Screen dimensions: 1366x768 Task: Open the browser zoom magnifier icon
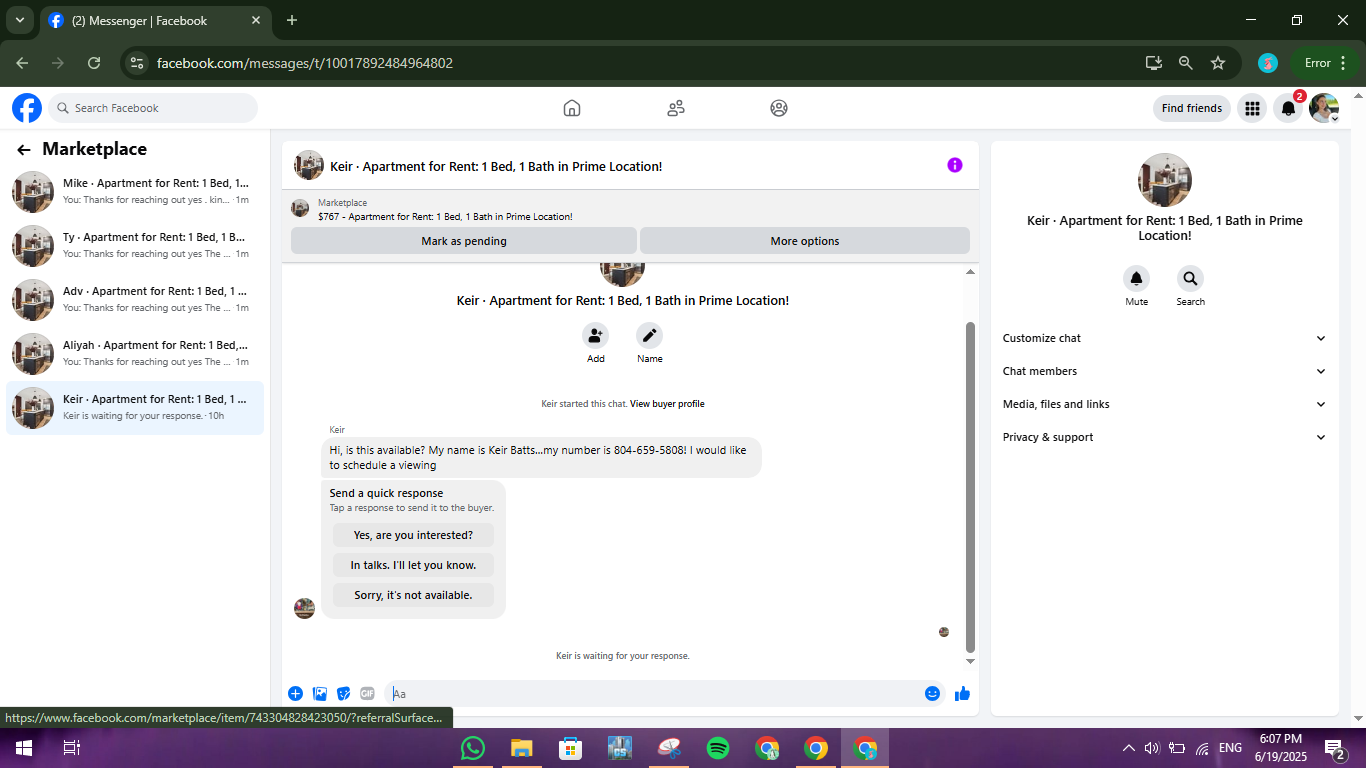point(1186,63)
